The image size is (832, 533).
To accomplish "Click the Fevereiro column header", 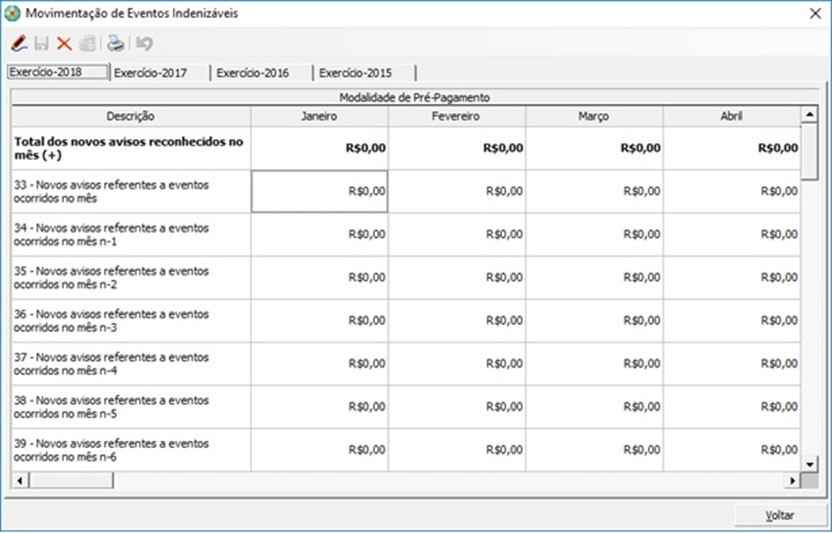I will (x=457, y=117).
